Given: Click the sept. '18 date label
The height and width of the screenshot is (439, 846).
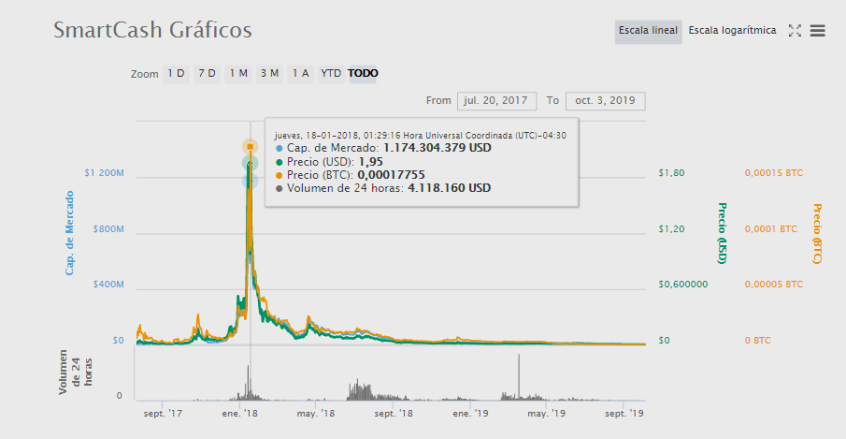Looking at the screenshot, I should coord(393,414).
